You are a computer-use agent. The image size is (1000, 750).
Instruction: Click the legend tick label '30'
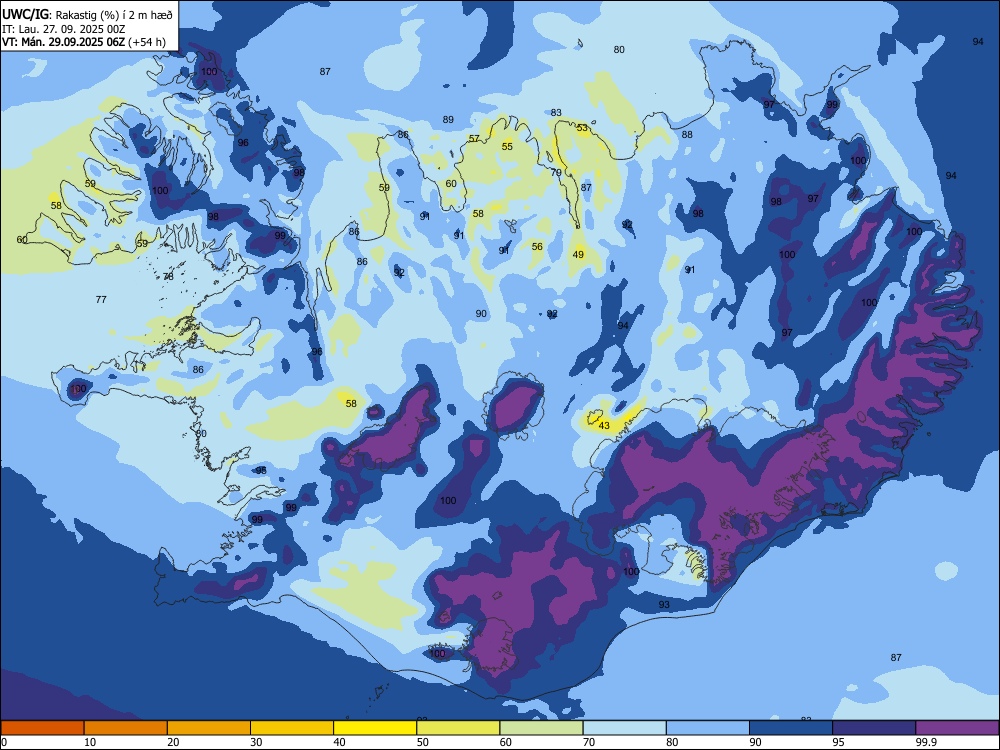coord(256,742)
